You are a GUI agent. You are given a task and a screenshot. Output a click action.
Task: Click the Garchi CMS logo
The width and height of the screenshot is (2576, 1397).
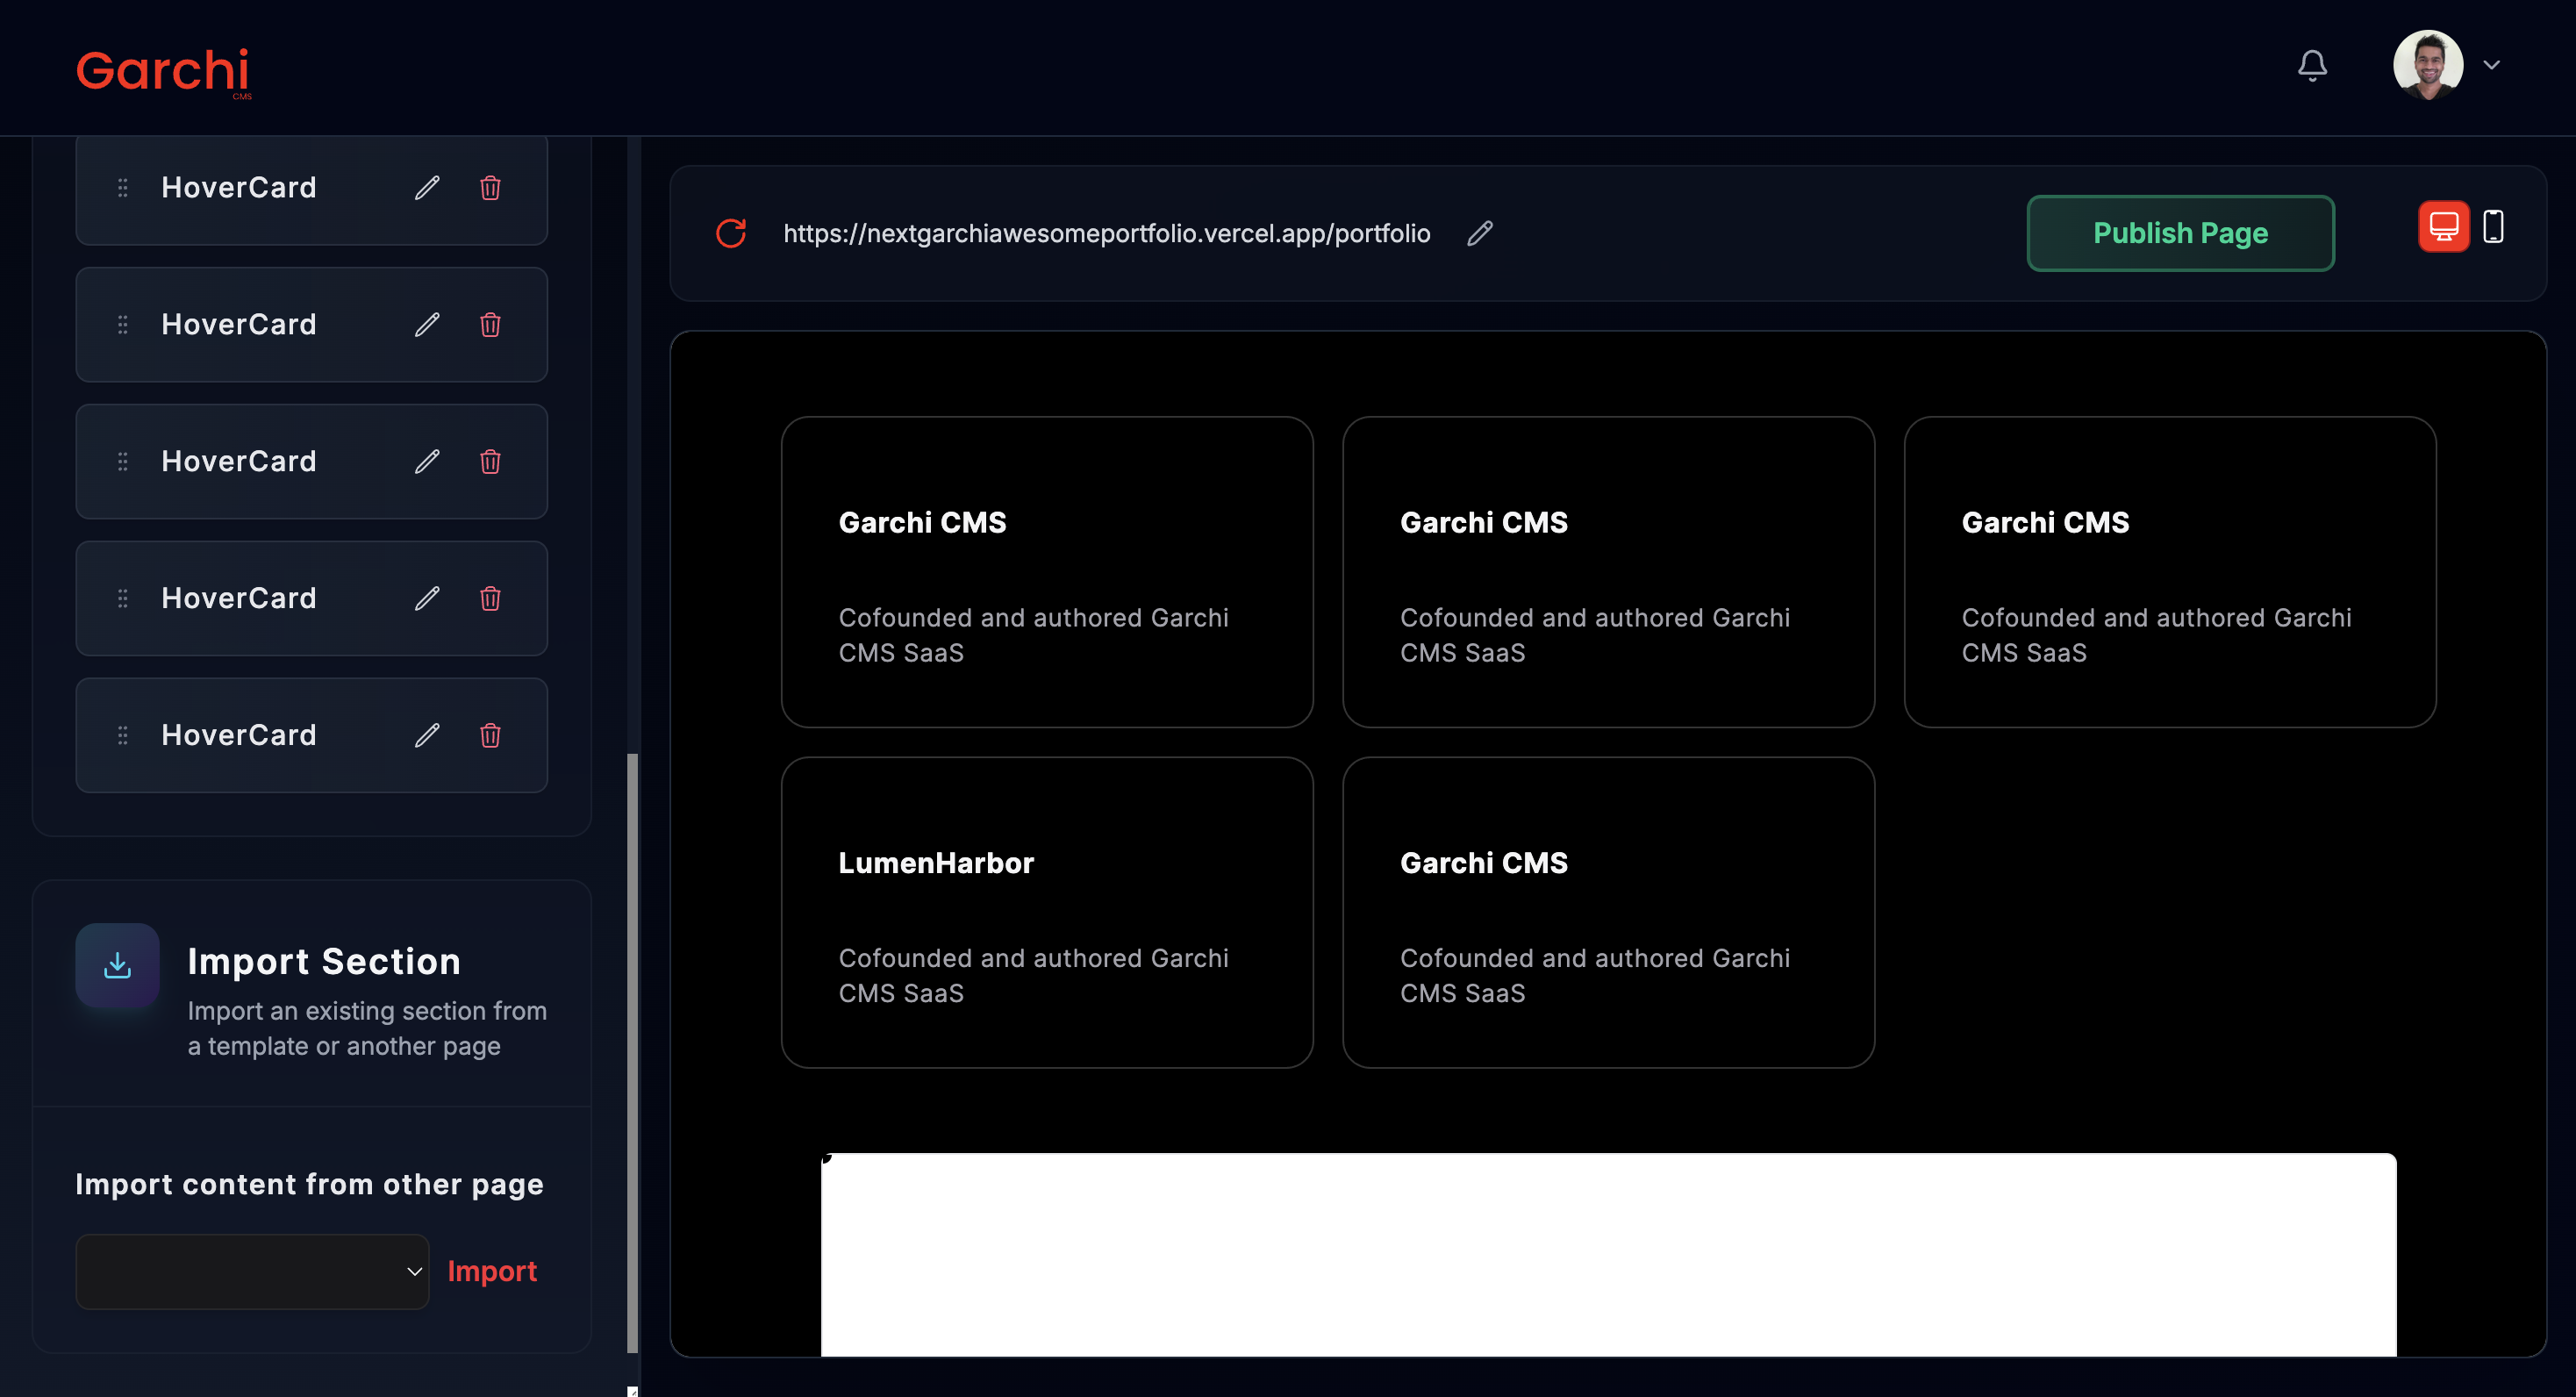(x=163, y=72)
